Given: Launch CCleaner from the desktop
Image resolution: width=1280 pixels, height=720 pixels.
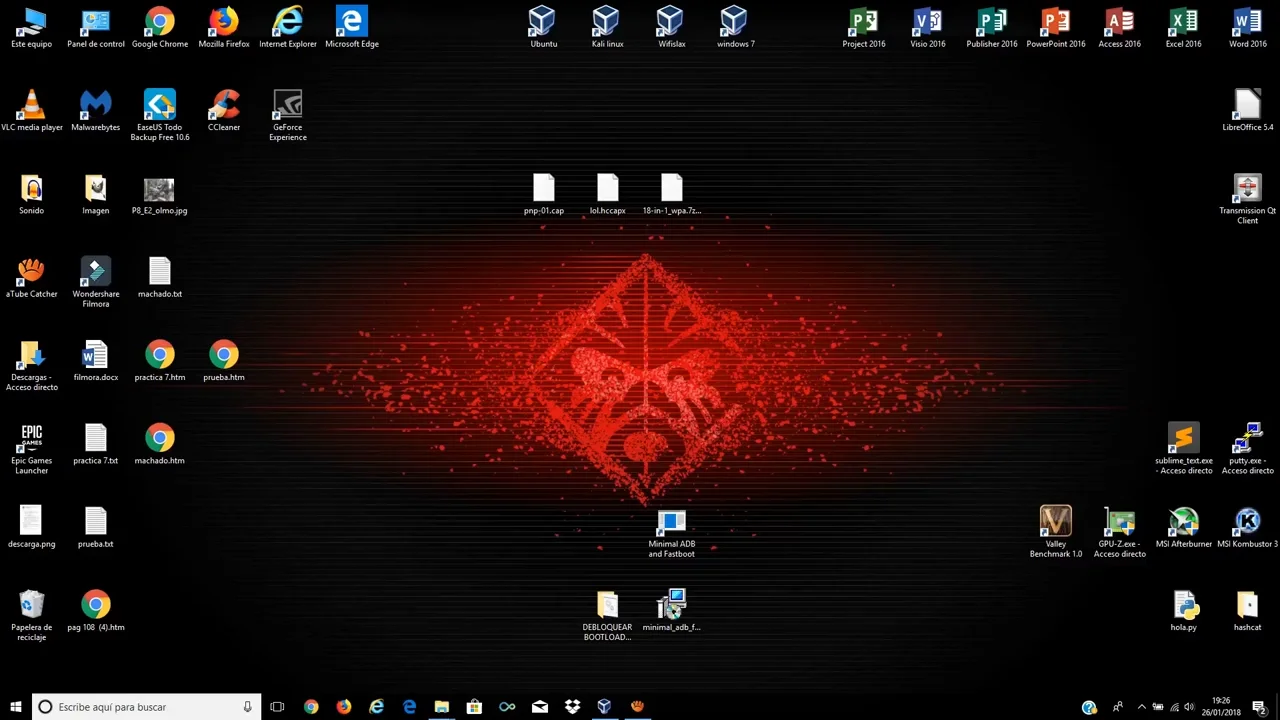Looking at the screenshot, I should 224,107.
